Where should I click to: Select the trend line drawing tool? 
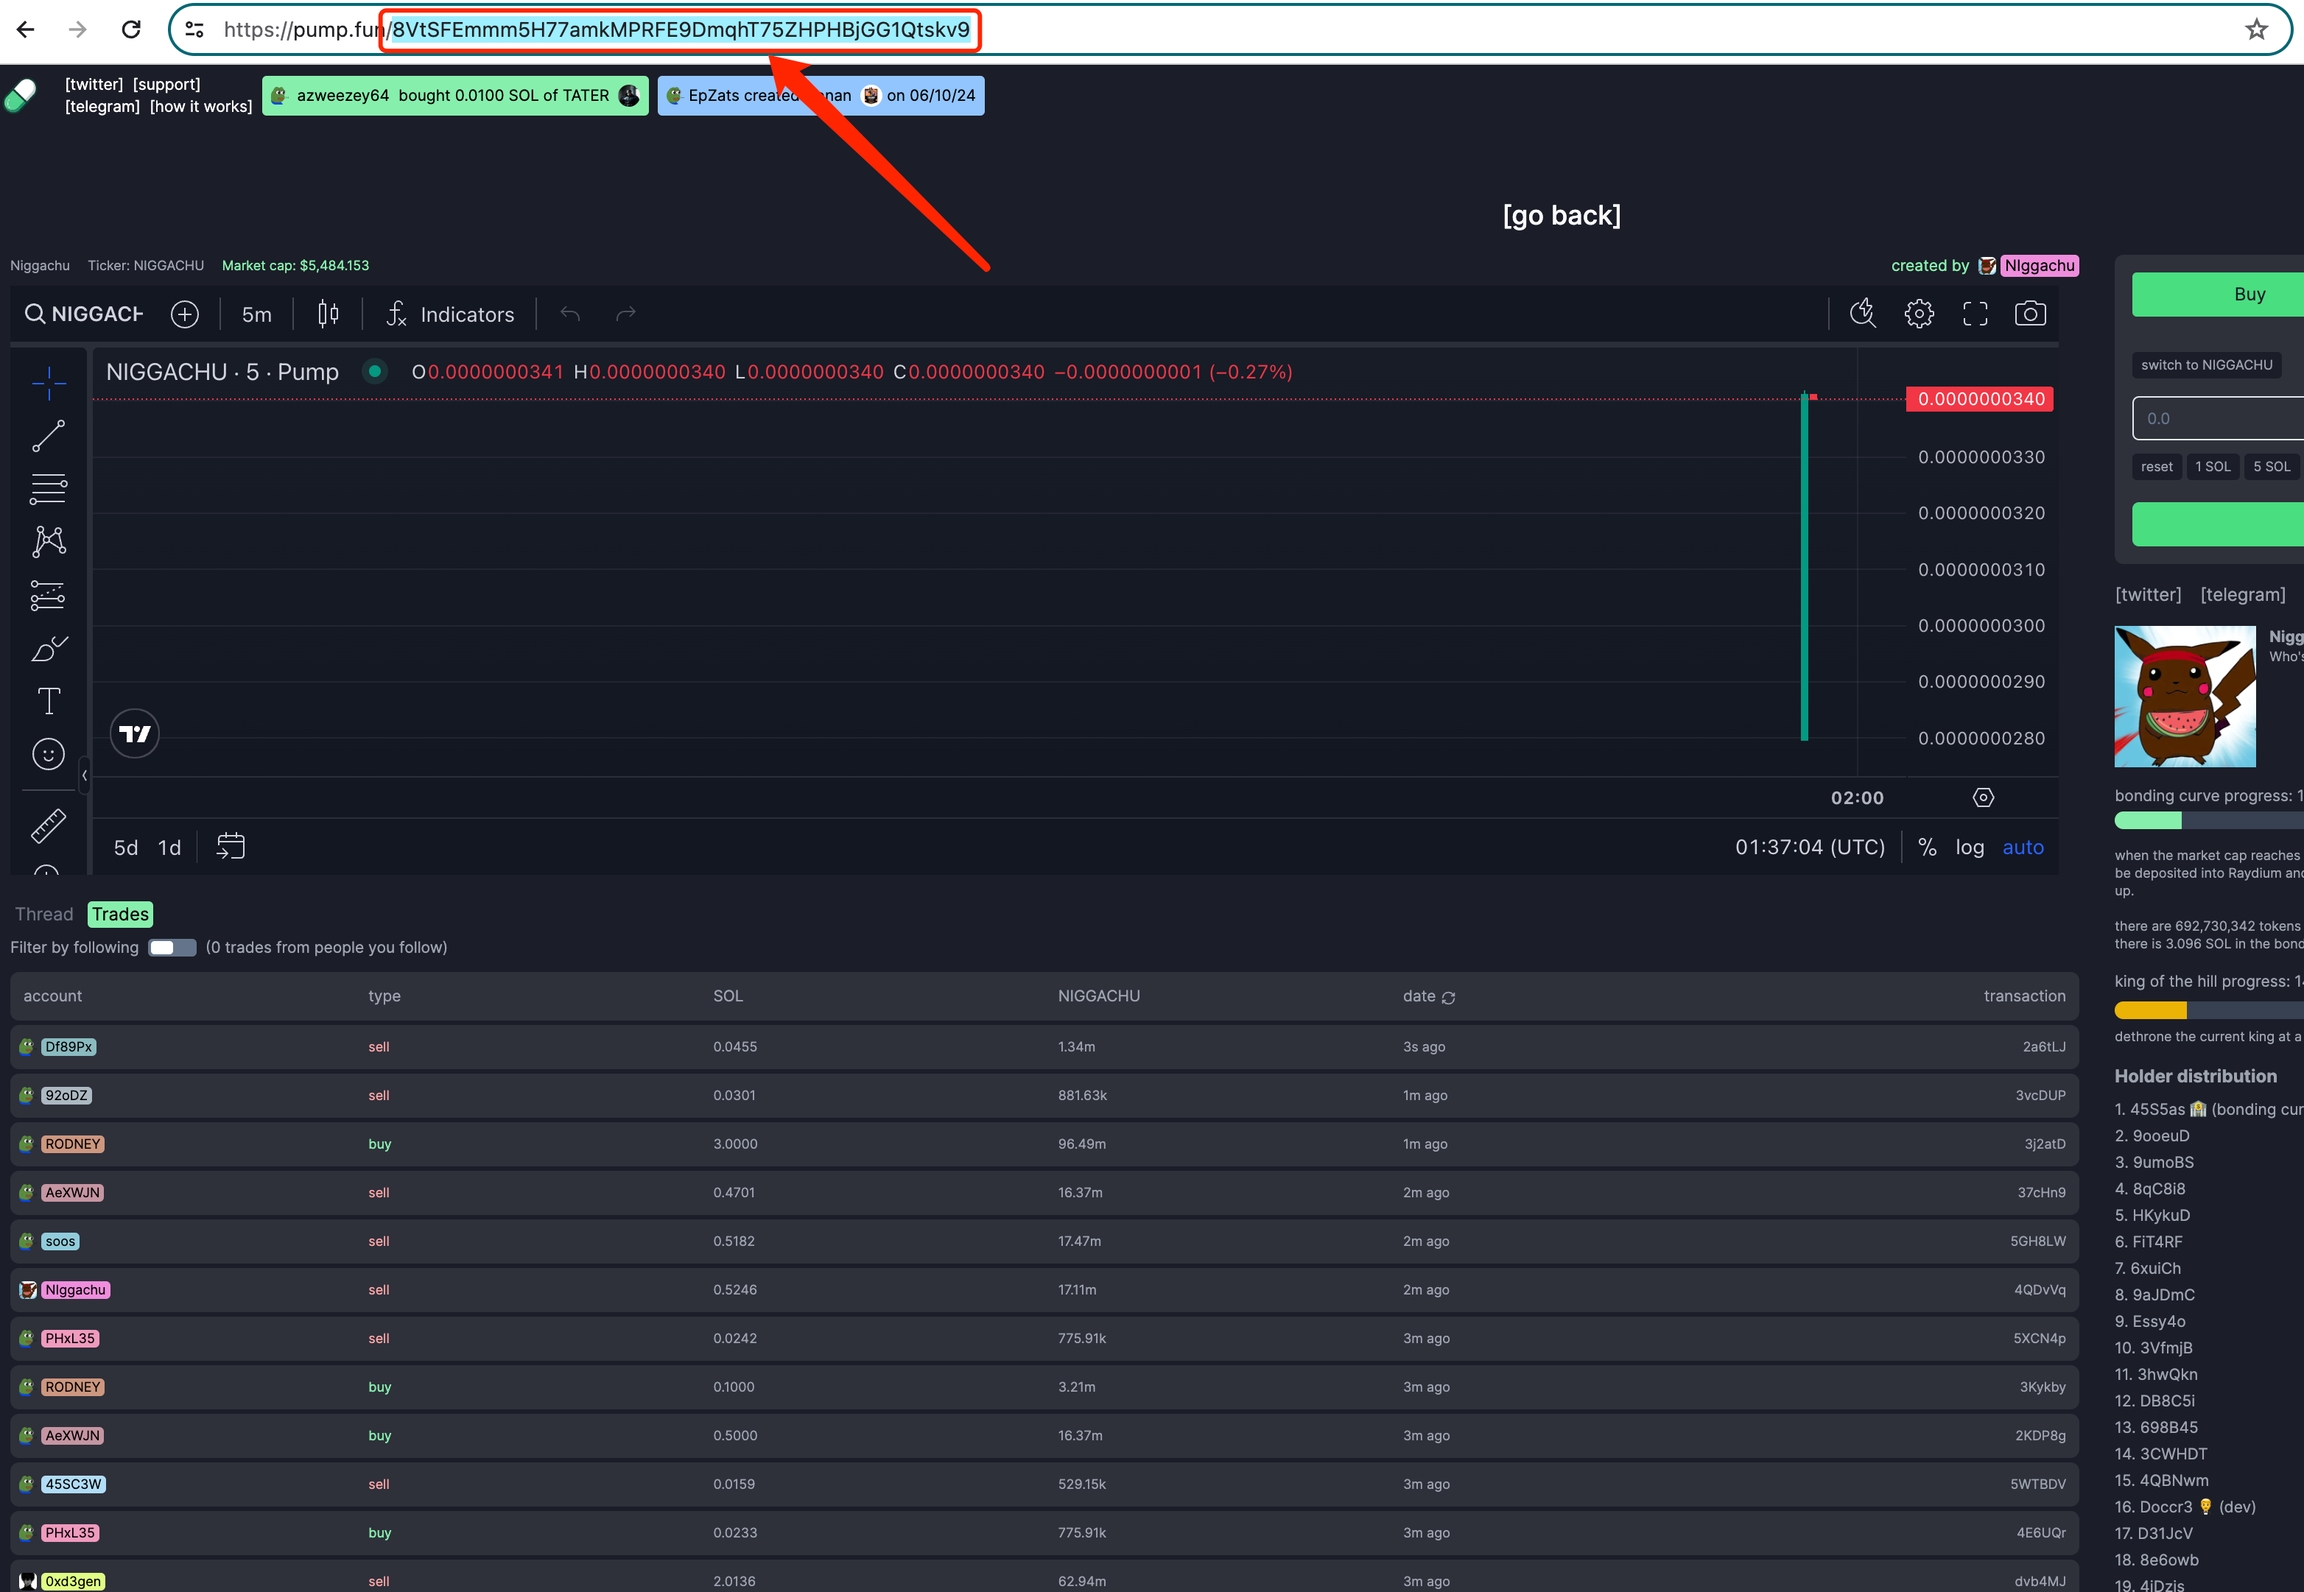coord(48,436)
